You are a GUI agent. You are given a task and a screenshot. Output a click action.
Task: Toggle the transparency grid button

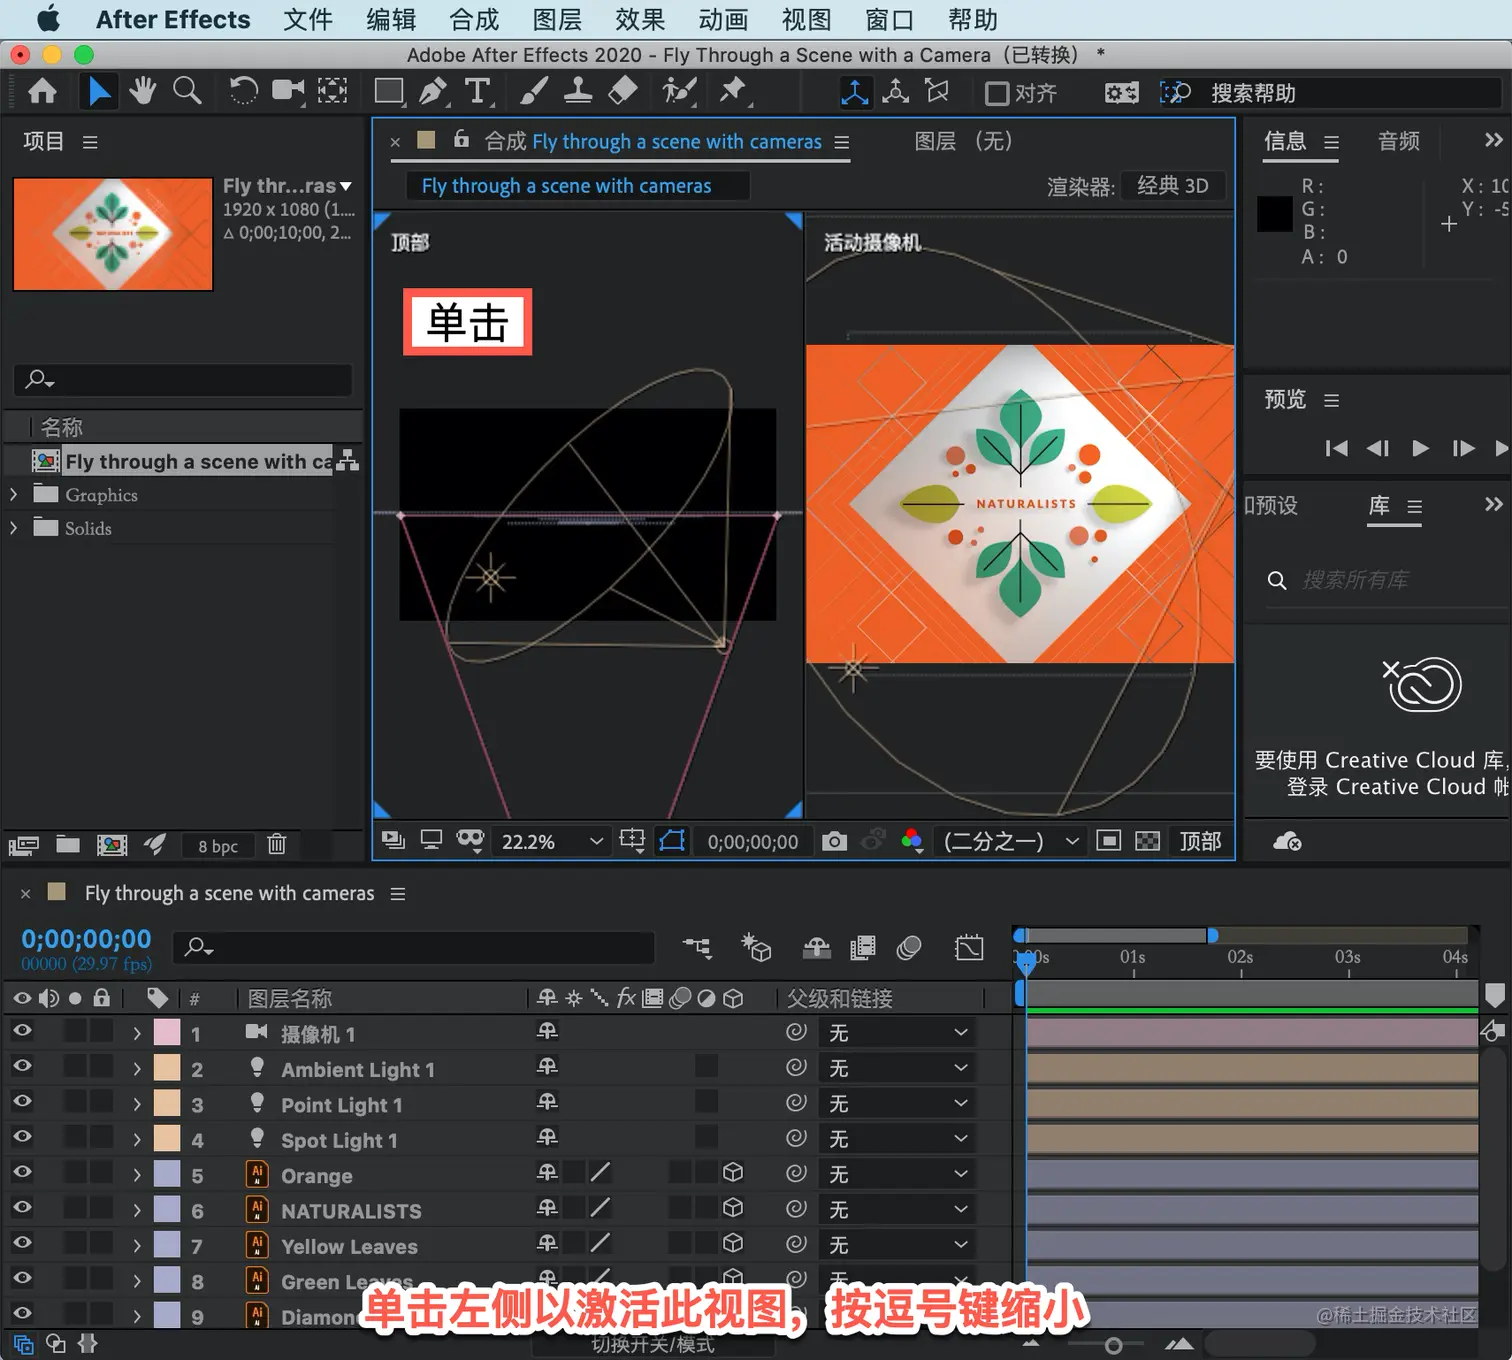[1148, 841]
